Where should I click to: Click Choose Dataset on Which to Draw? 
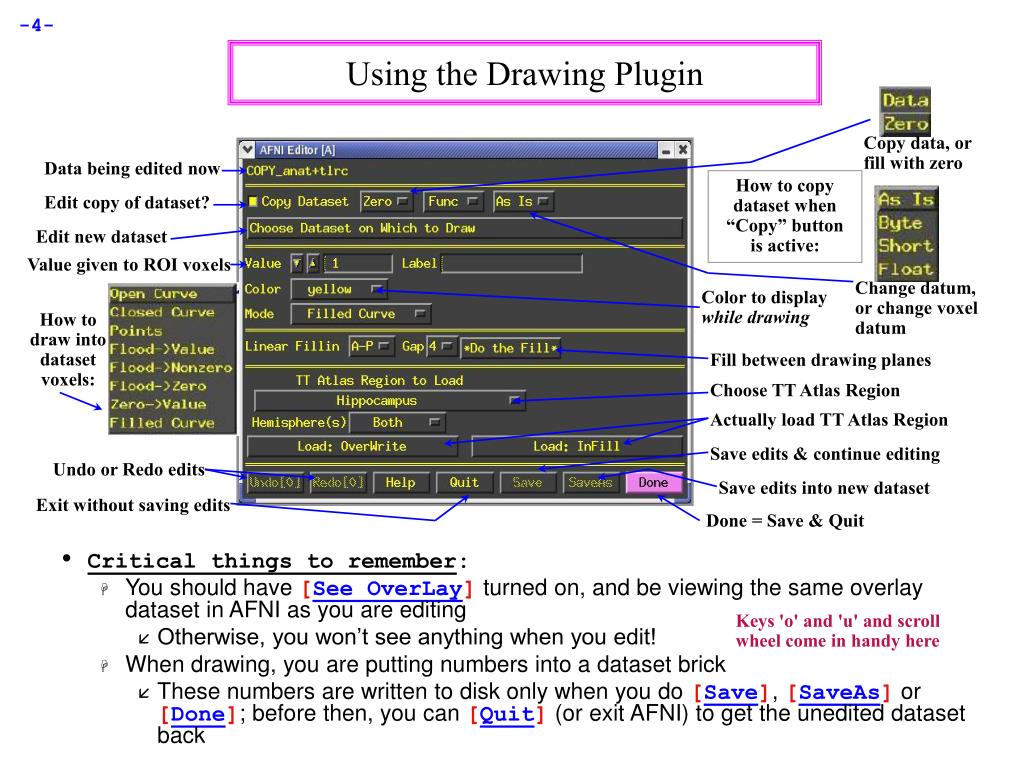click(x=464, y=229)
